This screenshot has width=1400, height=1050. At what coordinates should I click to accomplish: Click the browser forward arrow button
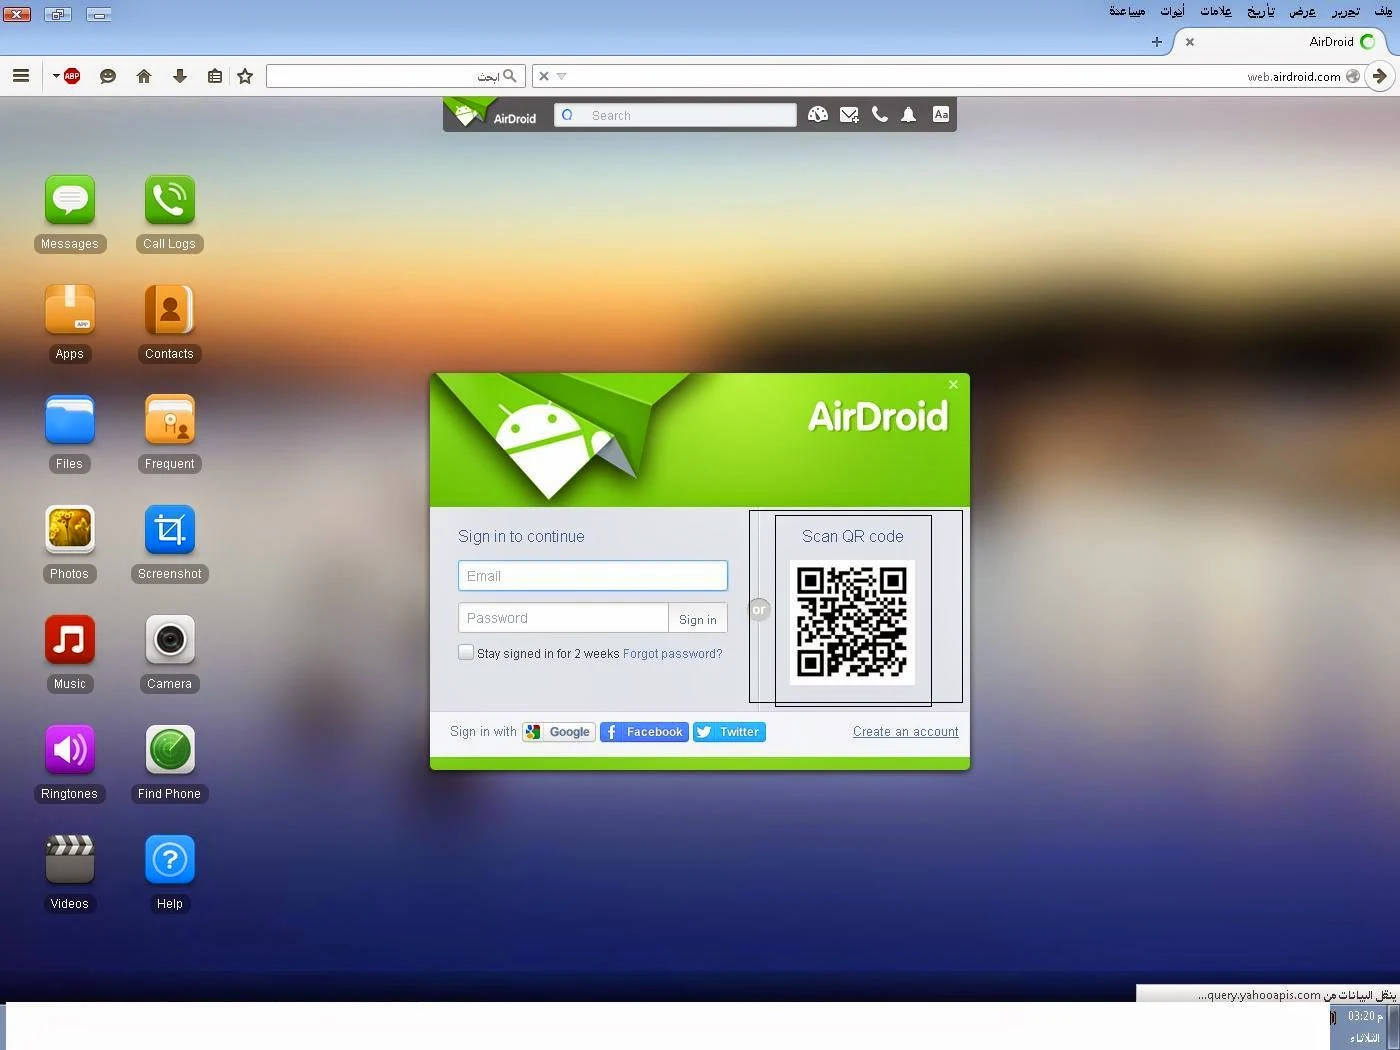(x=1380, y=76)
